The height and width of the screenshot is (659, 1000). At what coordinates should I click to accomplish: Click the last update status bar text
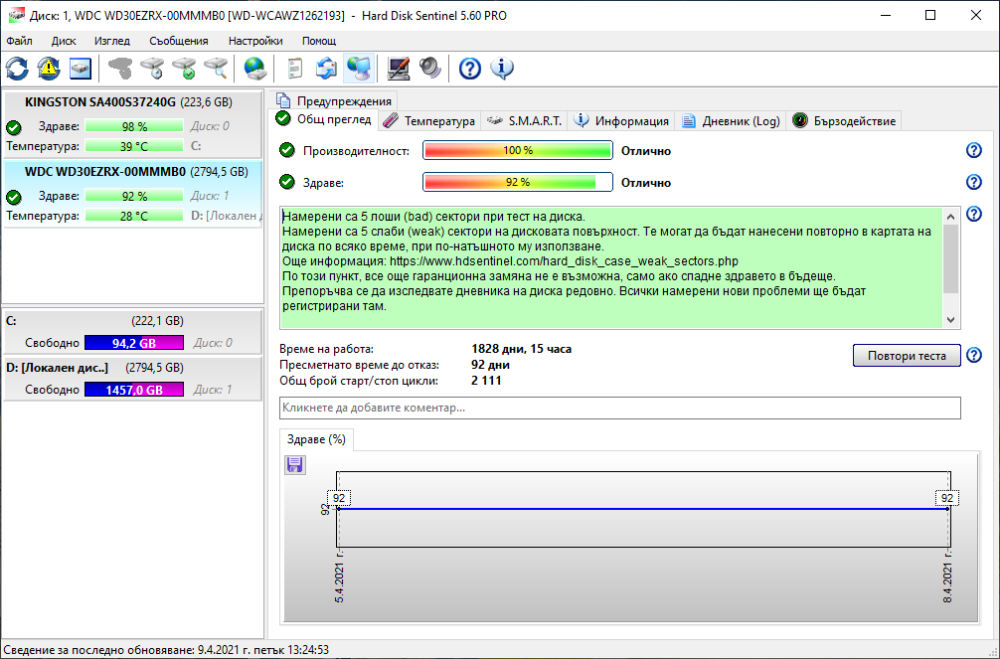click(x=166, y=650)
